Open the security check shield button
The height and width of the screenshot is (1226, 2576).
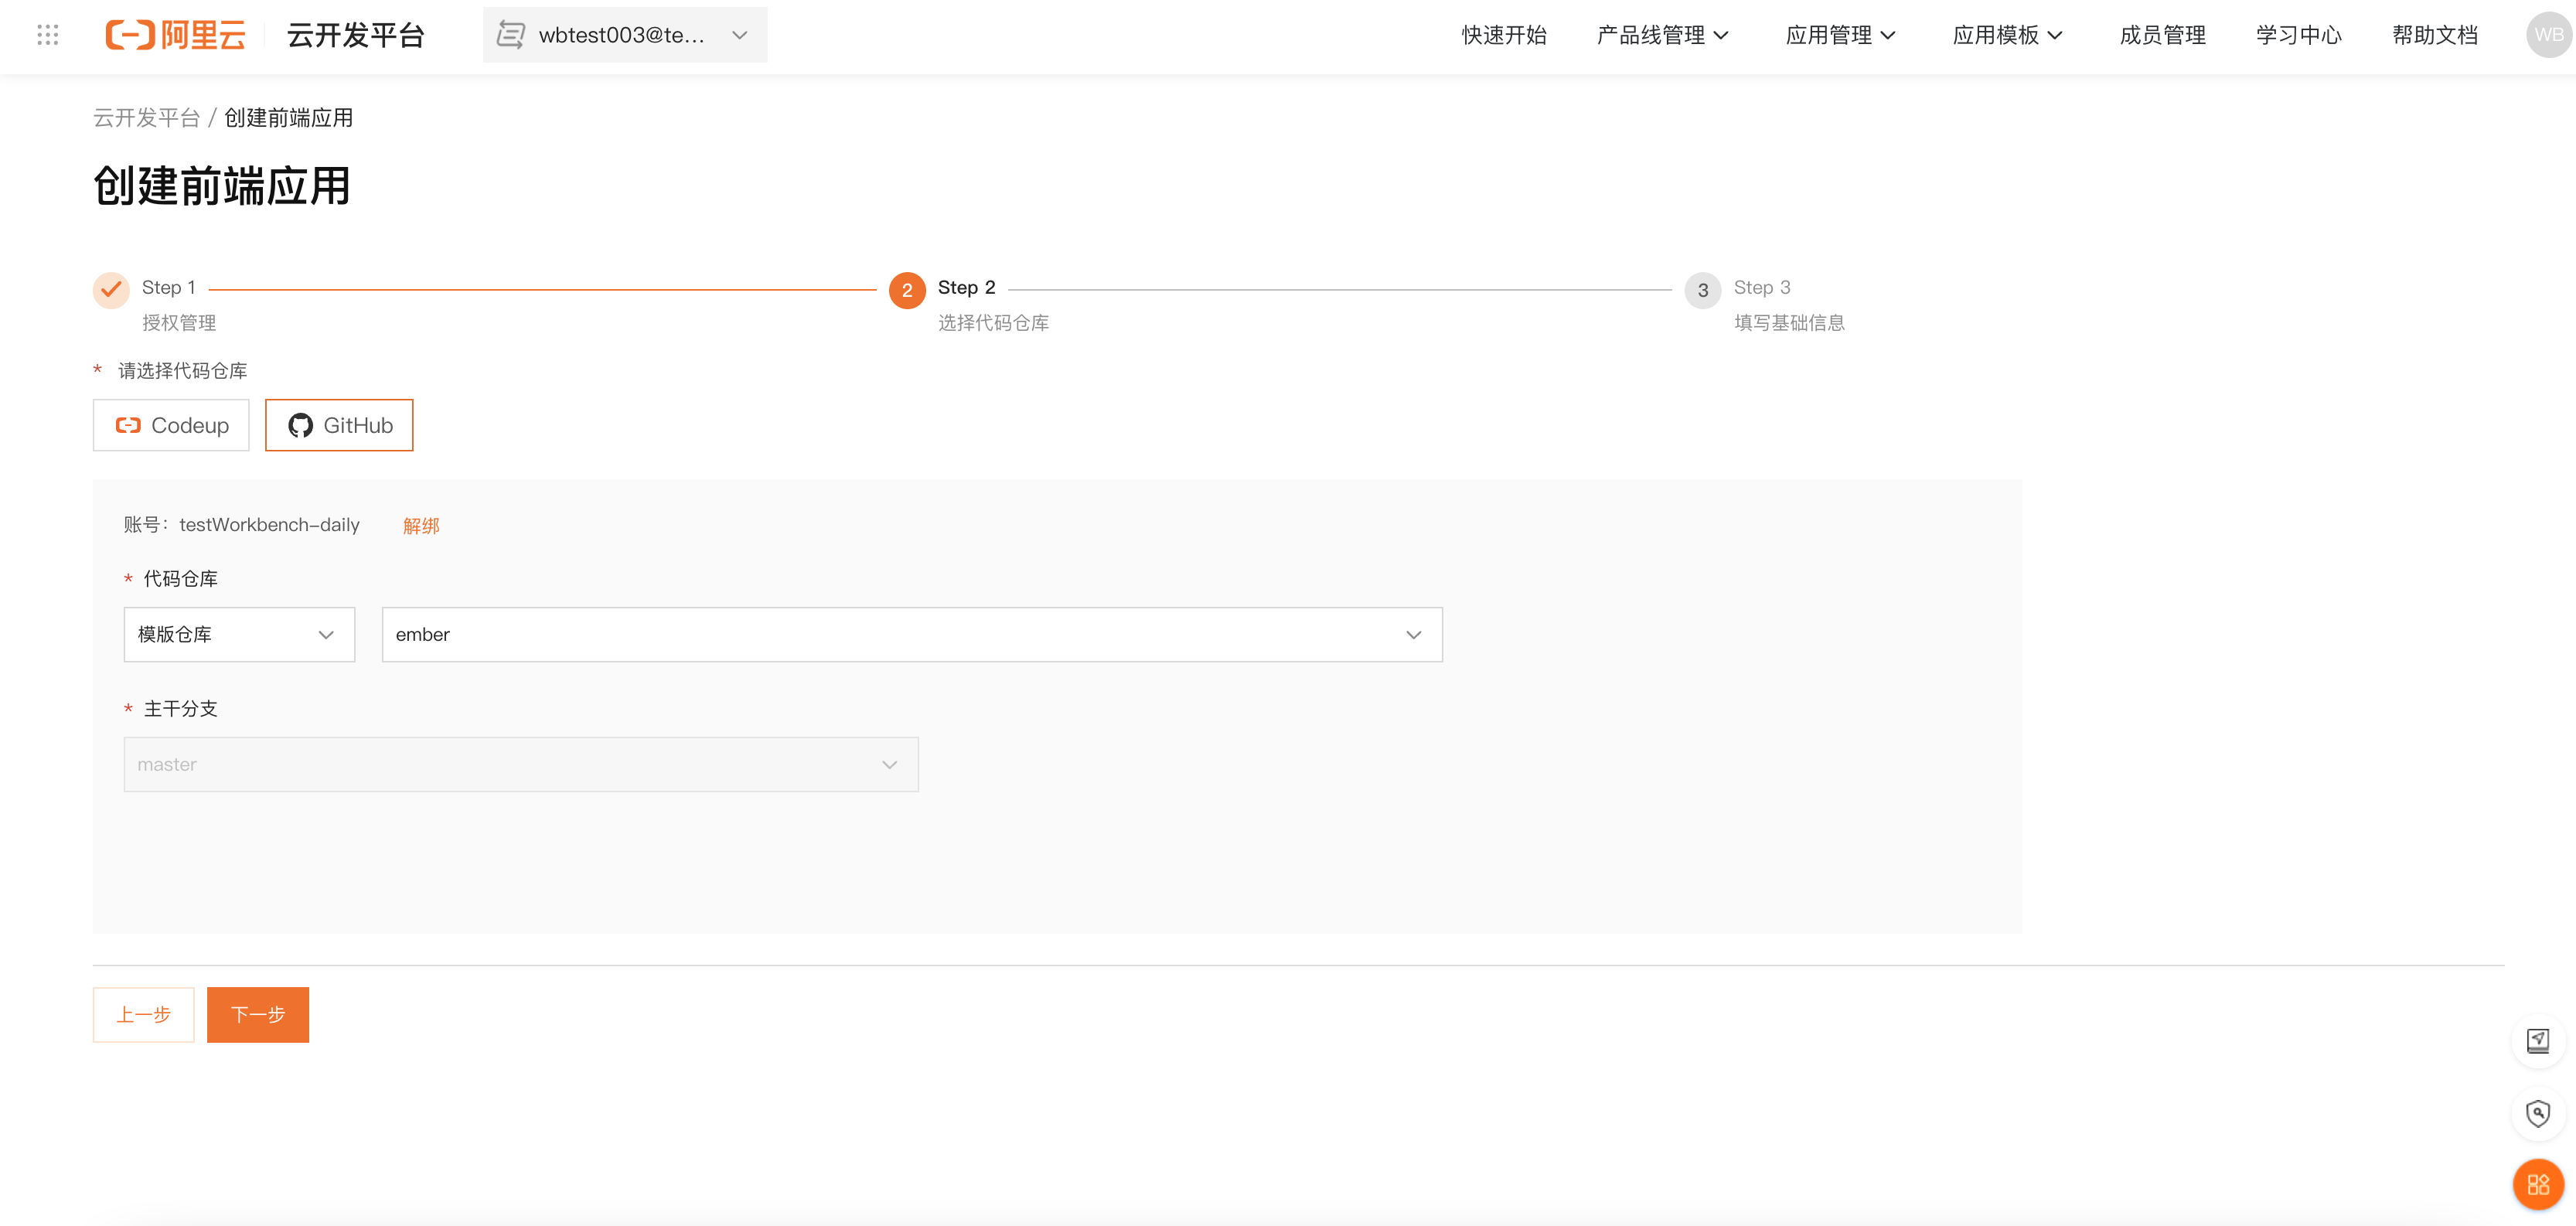tap(2540, 1112)
